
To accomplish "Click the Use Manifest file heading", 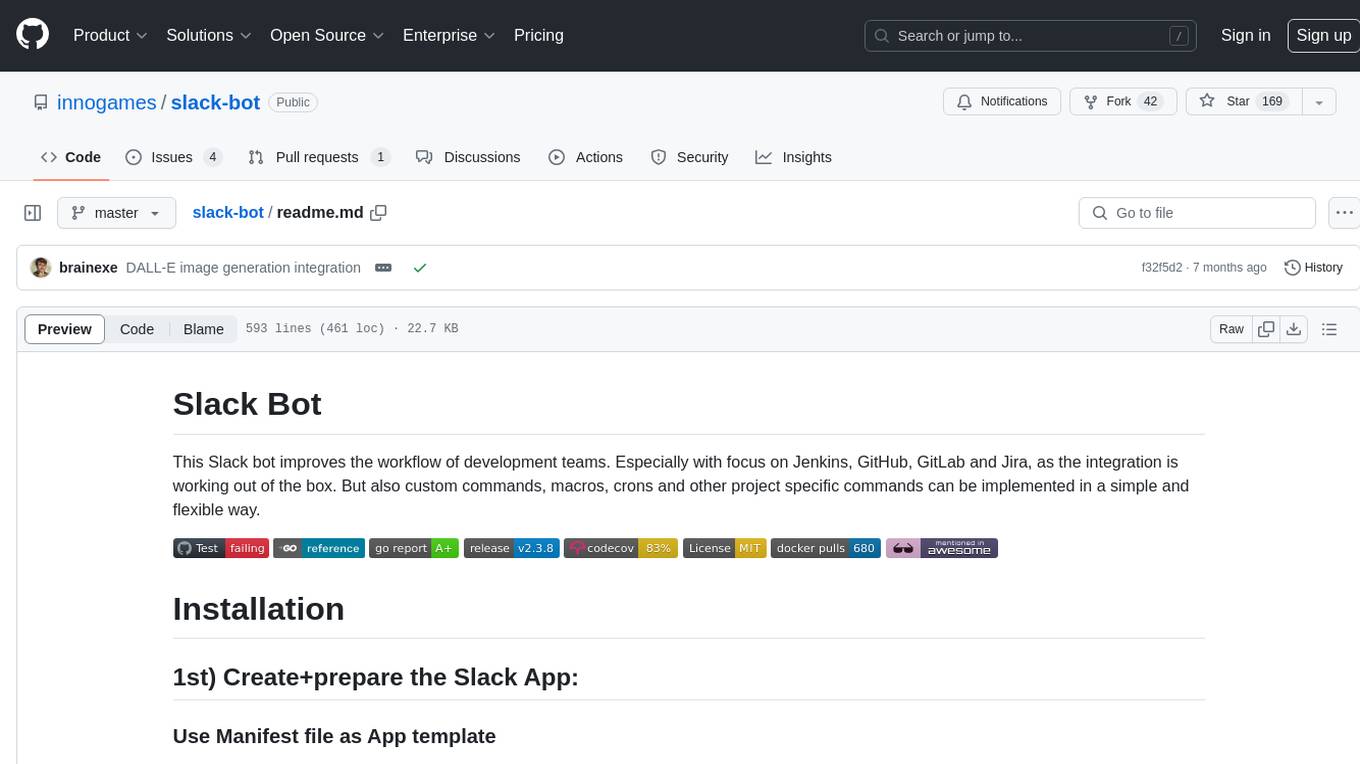I will click(334, 736).
